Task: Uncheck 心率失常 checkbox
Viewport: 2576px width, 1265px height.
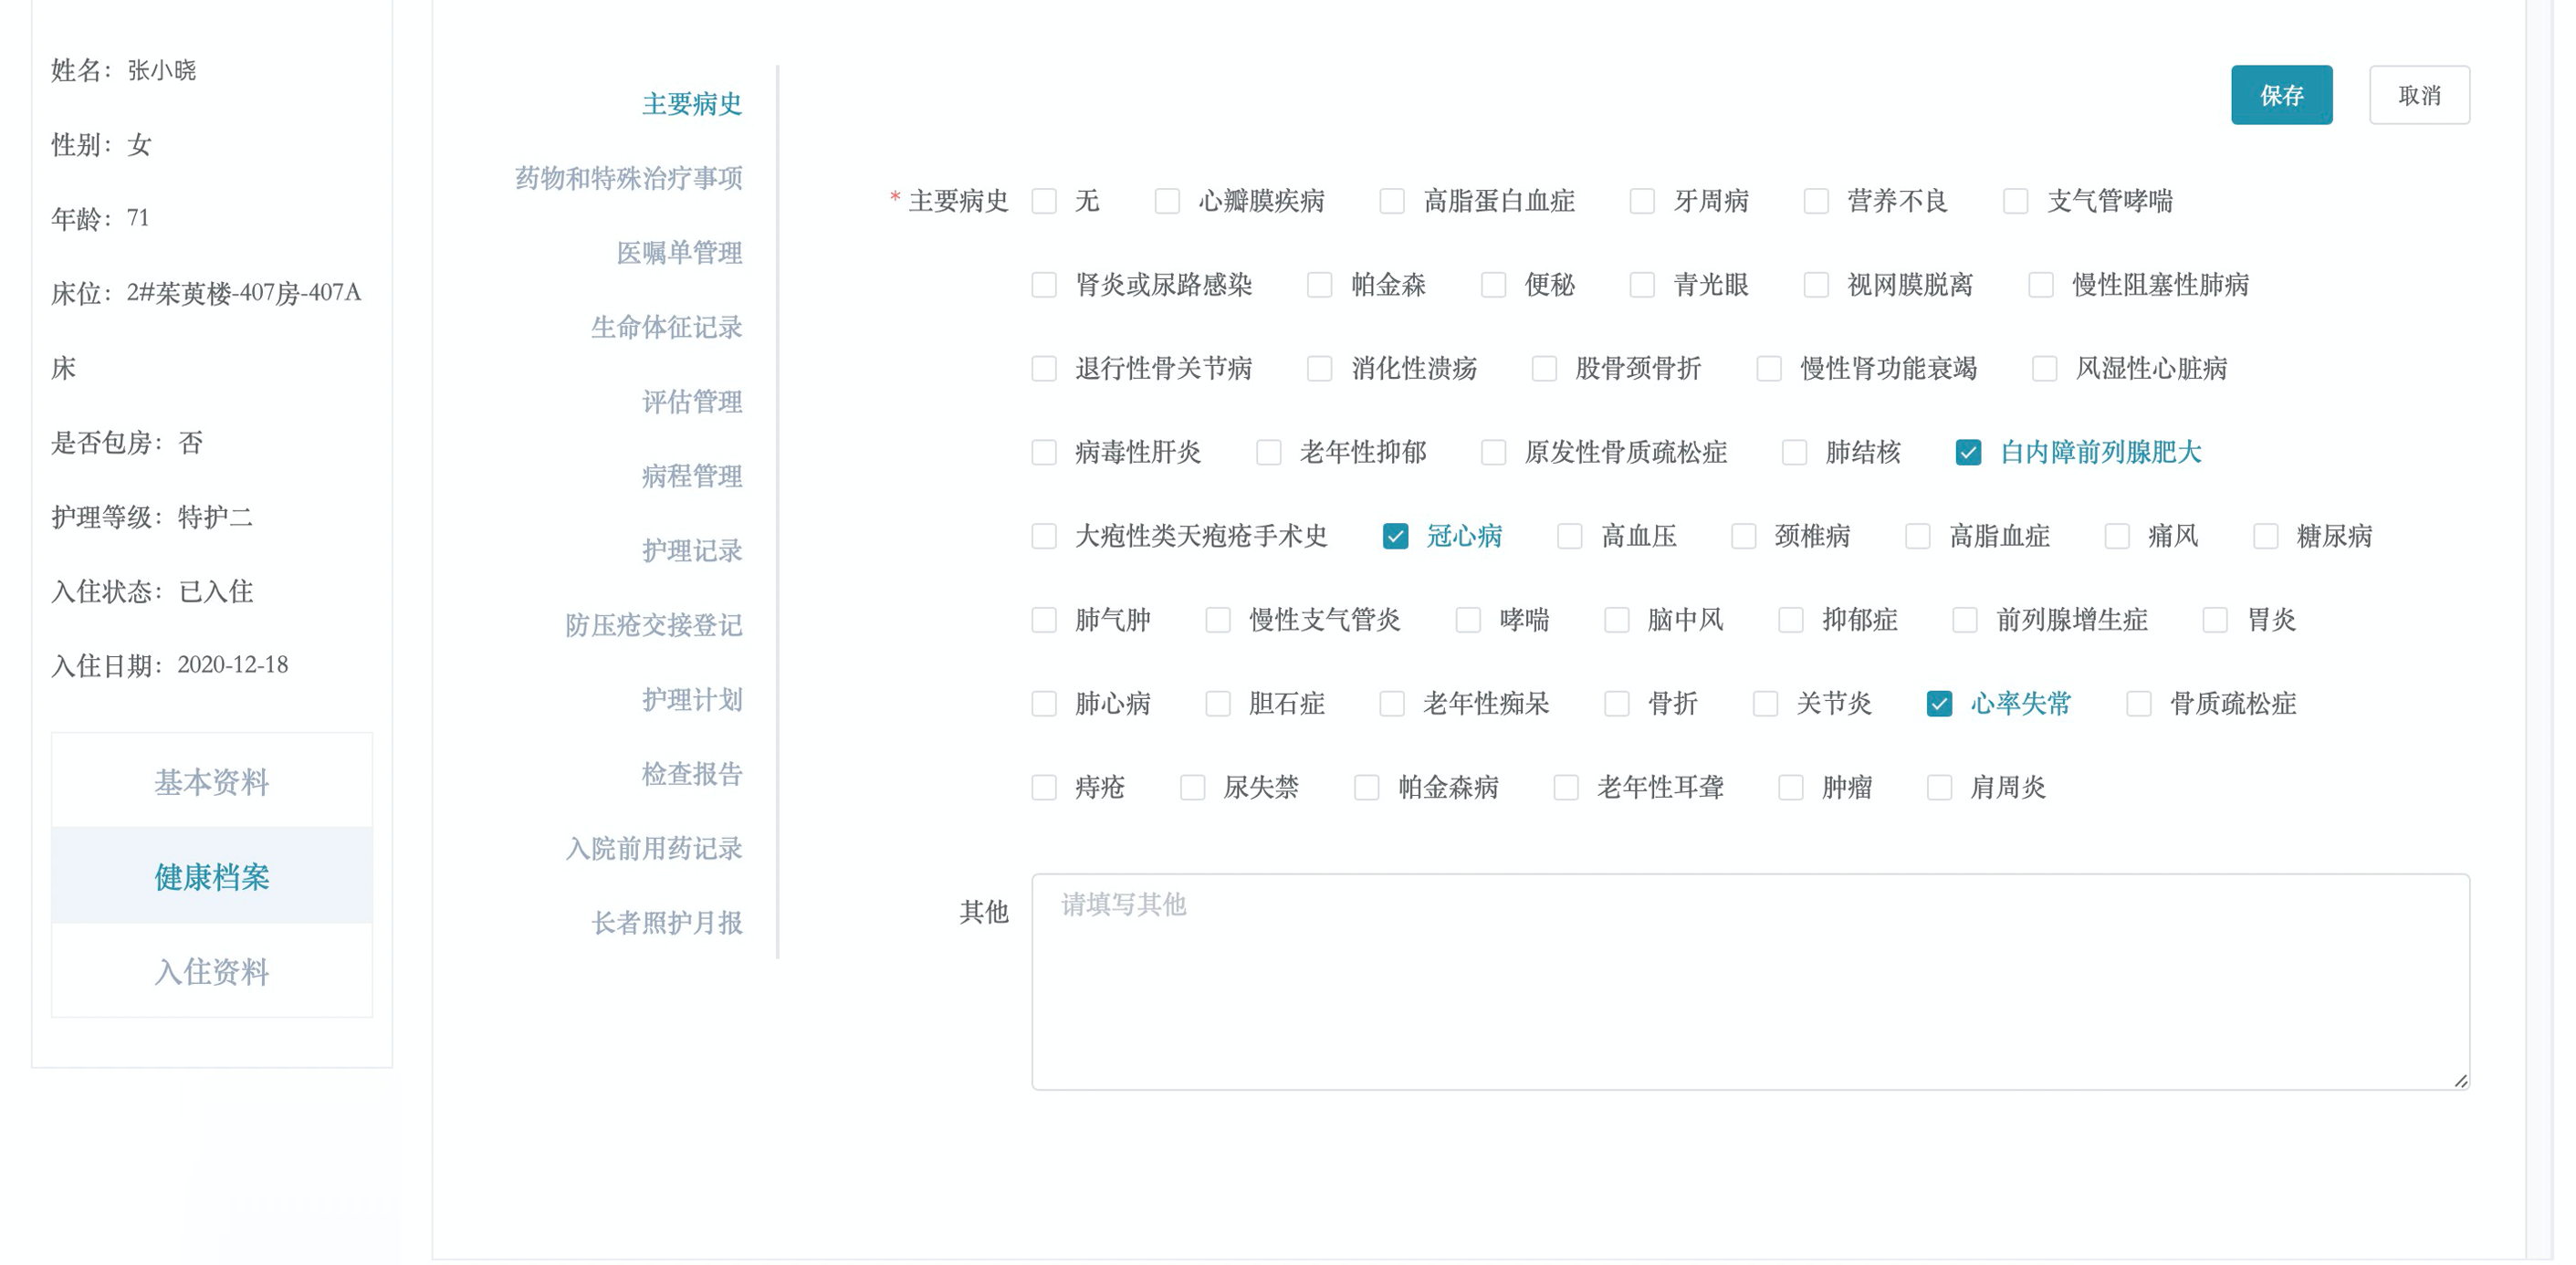Action: click(1939, 705)
